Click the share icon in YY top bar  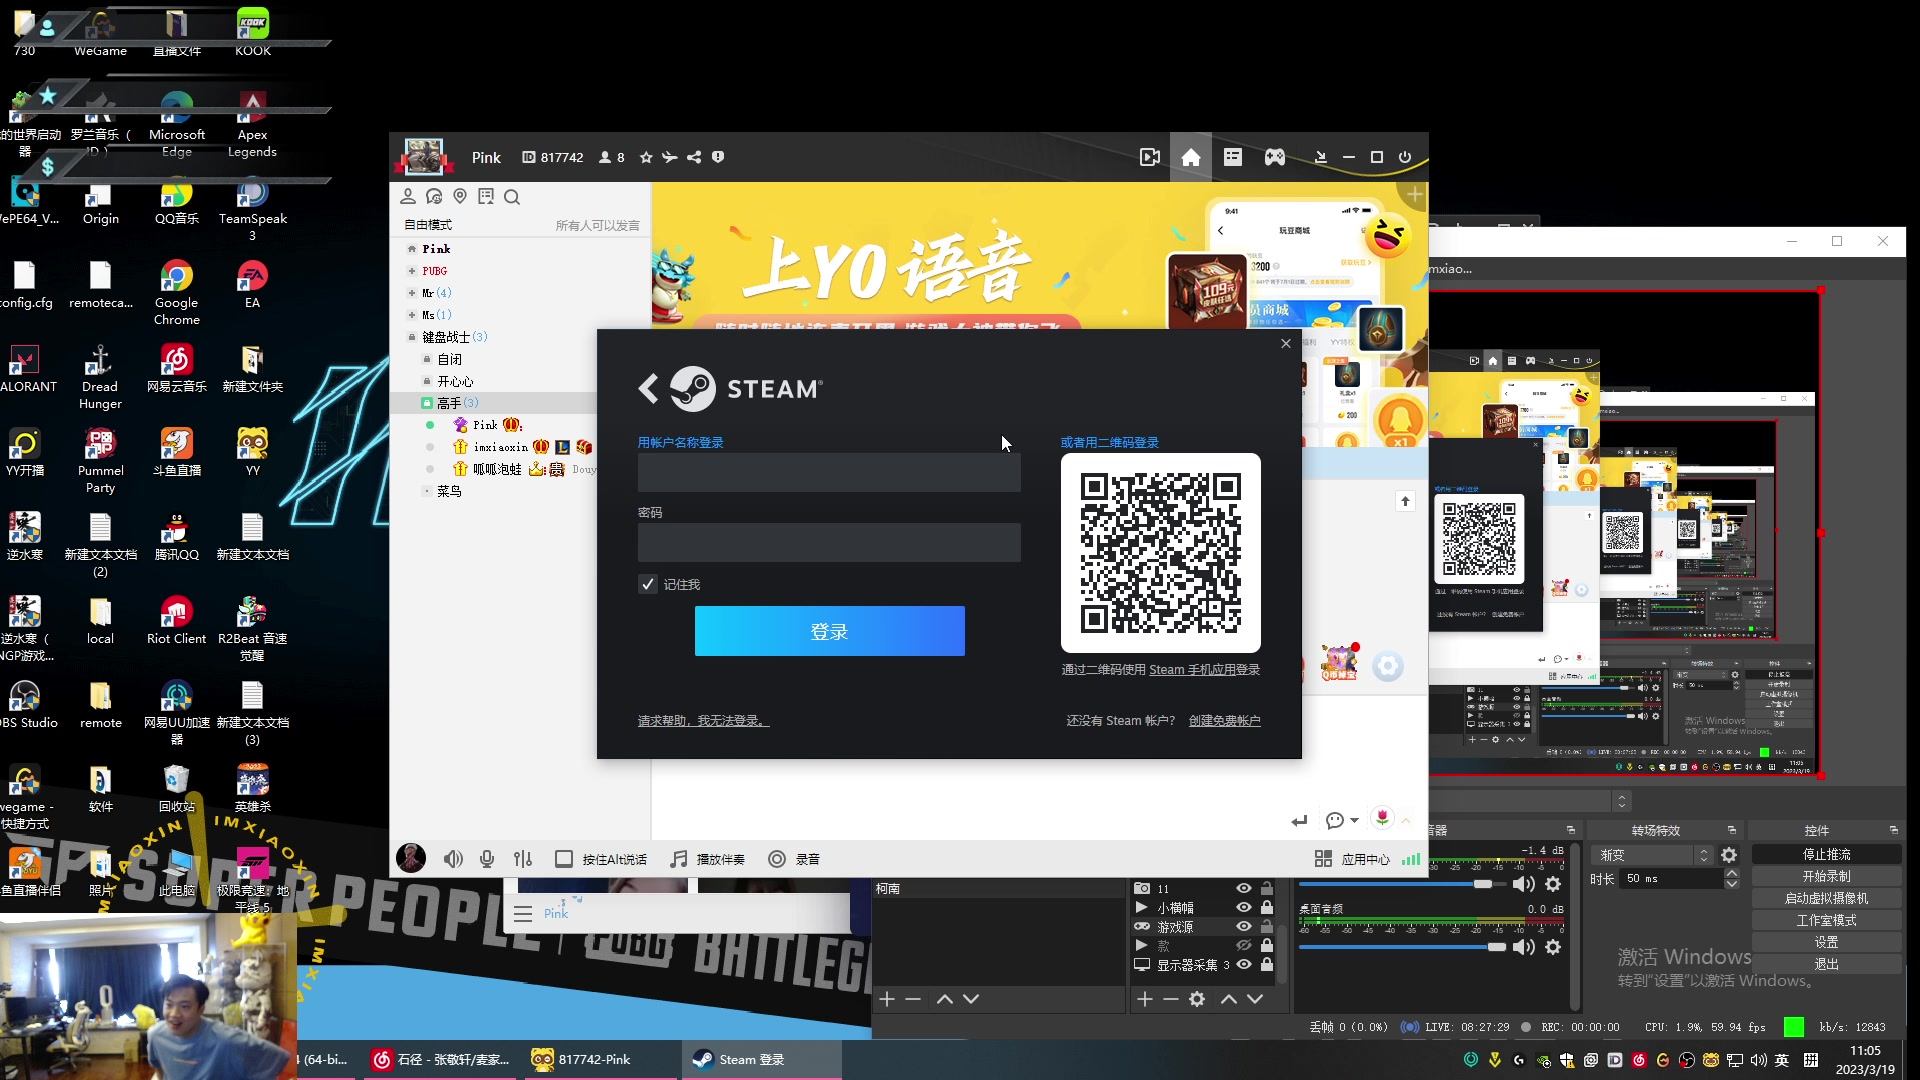tap(694, 157)
